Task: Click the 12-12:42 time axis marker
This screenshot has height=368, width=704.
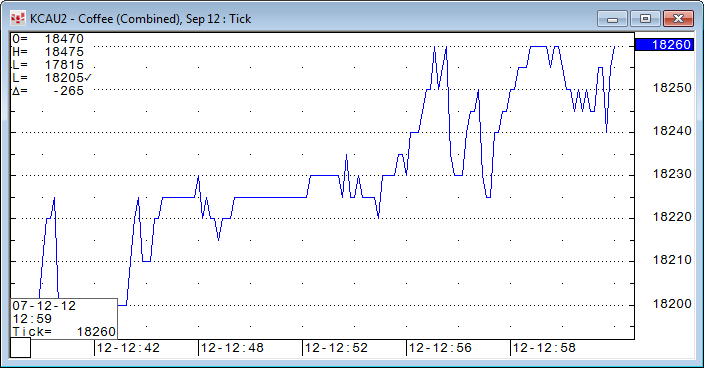Action: [128, 348]
